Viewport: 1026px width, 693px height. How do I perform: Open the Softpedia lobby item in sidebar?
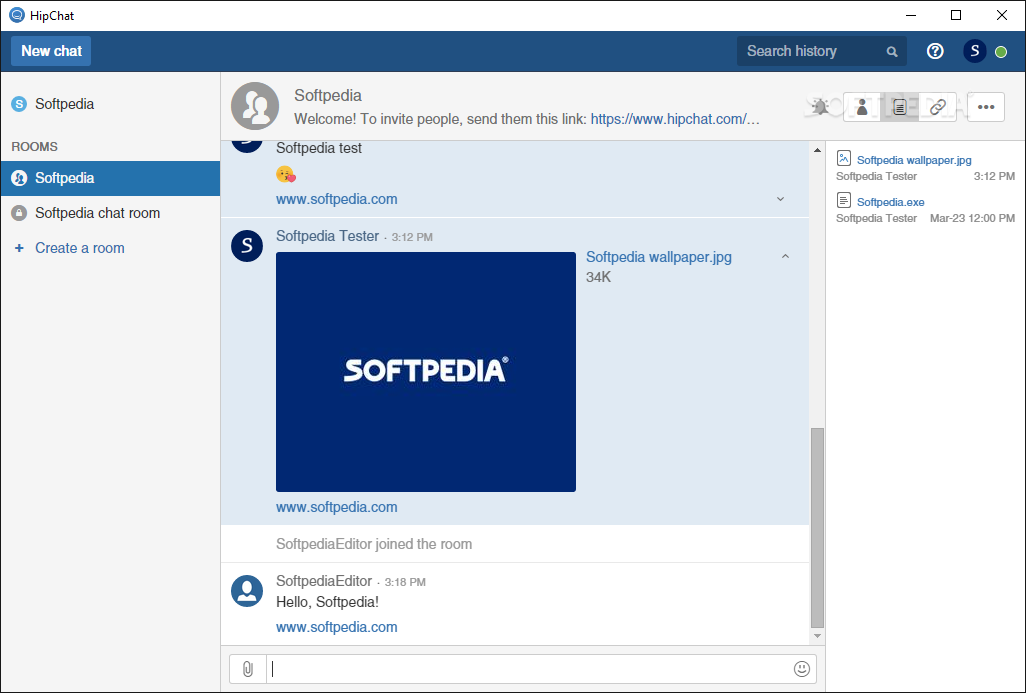111,104
